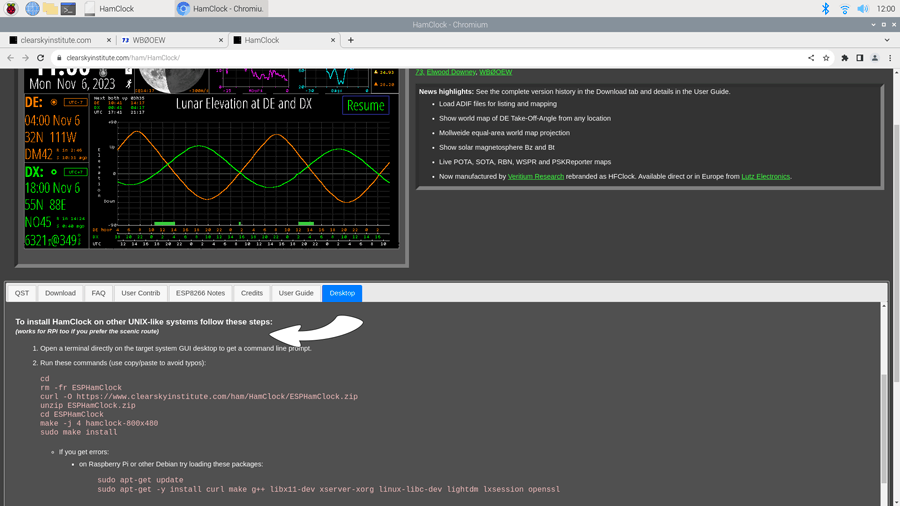
Task: Open the Wi-Fi network tray menu
Action: pos(844,9)
